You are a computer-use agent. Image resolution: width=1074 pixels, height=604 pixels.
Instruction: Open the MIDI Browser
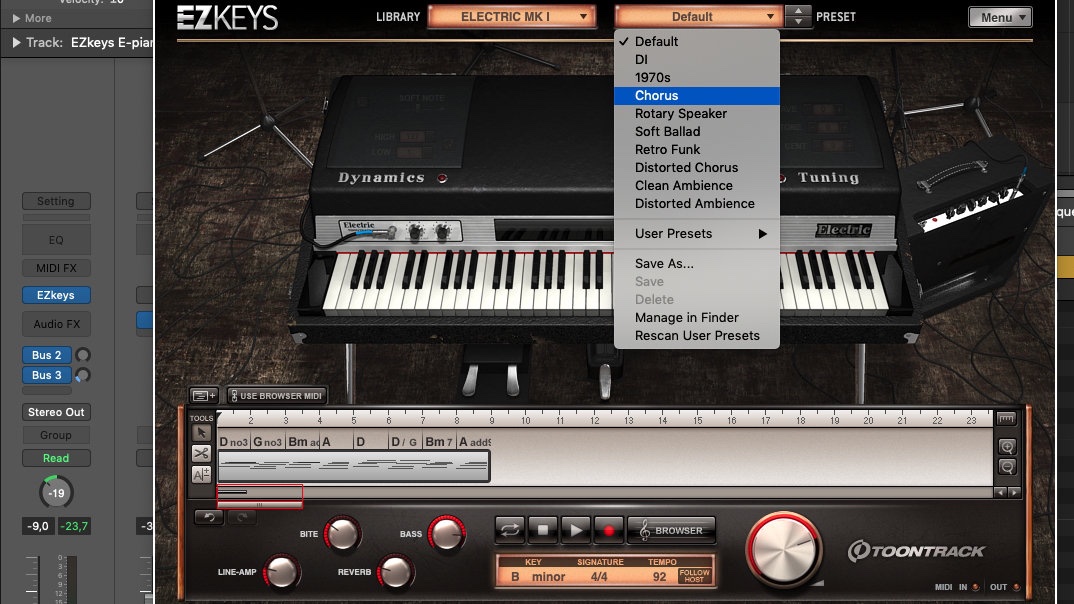click(x=670, y=530)
